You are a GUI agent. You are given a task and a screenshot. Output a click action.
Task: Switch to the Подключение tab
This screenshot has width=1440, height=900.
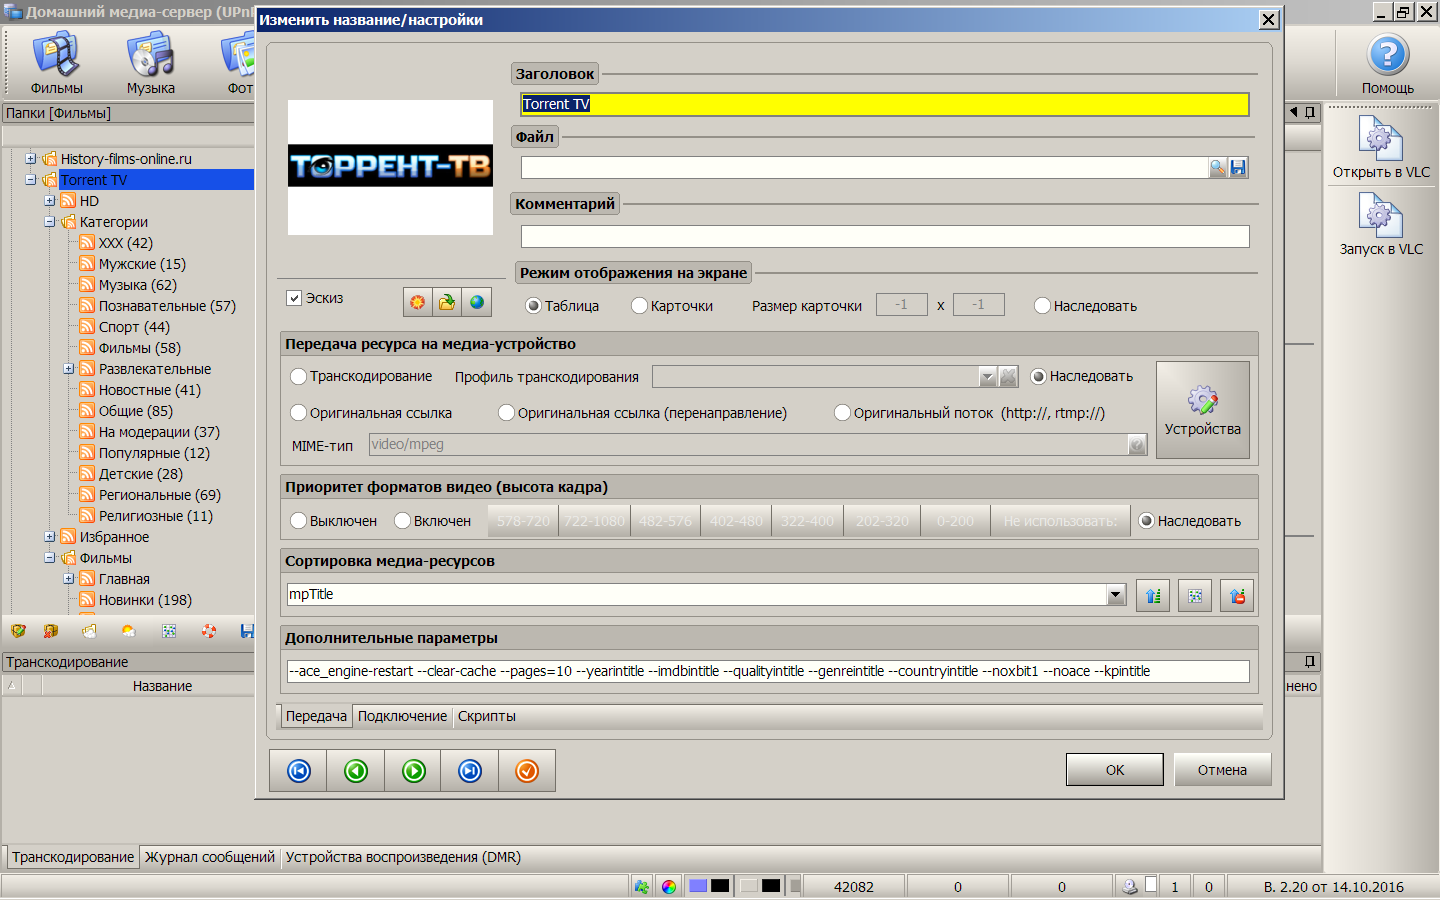(402, 716)
